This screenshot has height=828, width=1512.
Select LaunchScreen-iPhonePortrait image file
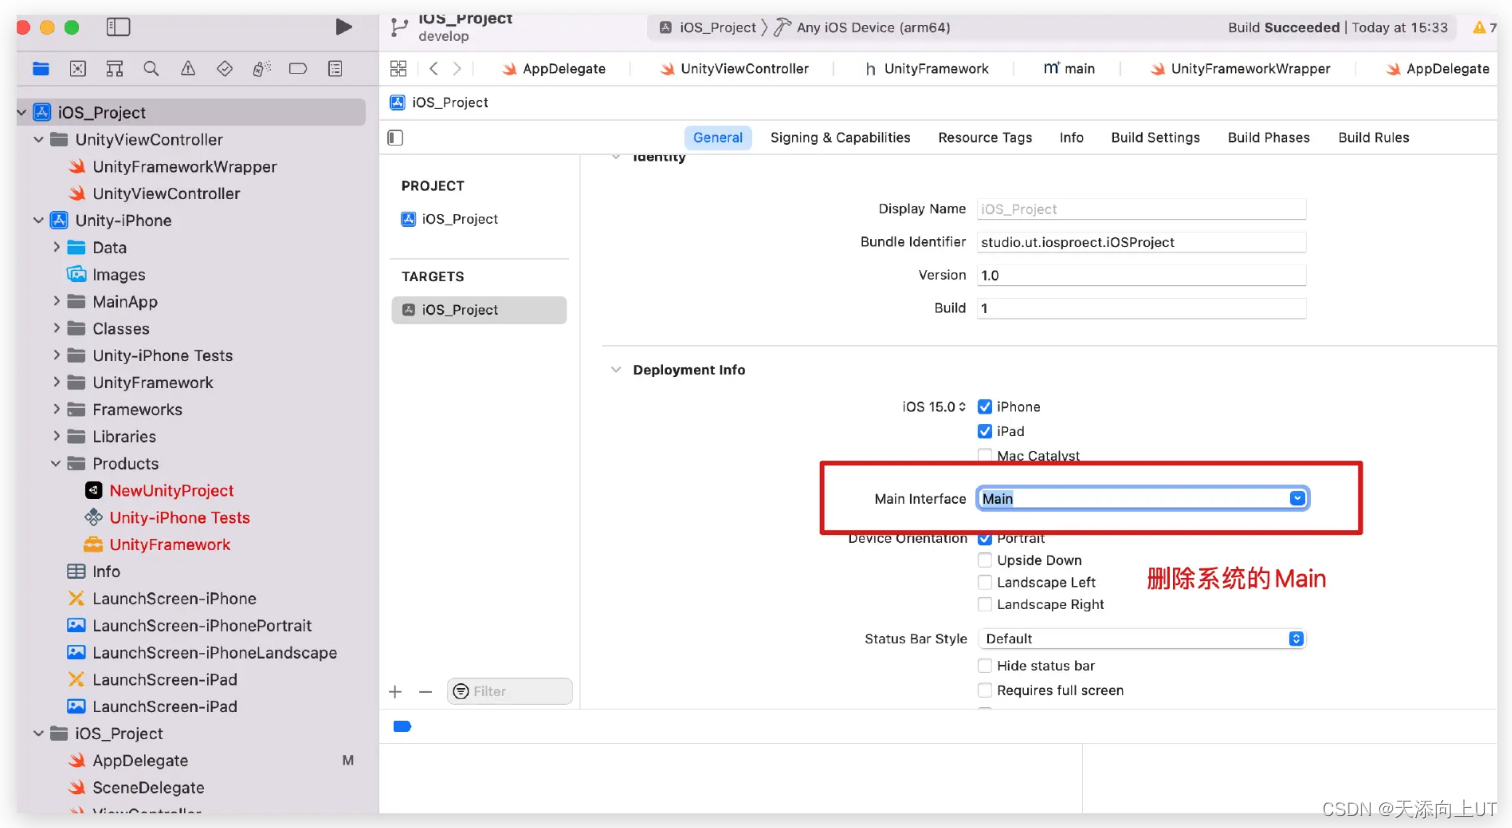pyautogui.click(x=189, y=625)
